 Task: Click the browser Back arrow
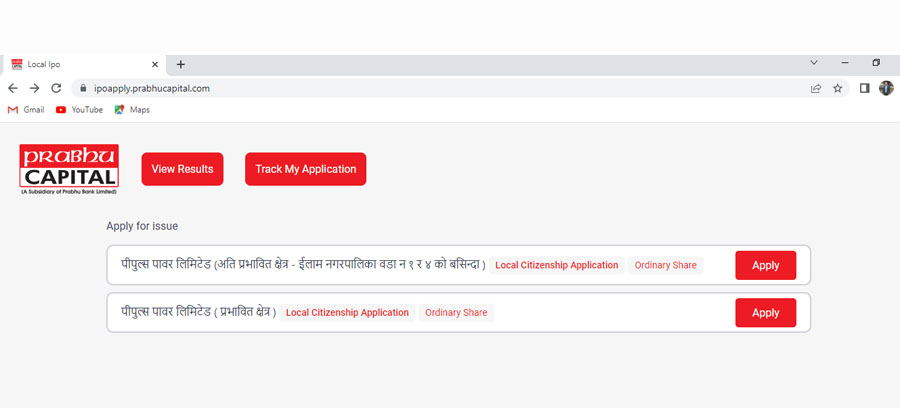click(x=13, y=88)
